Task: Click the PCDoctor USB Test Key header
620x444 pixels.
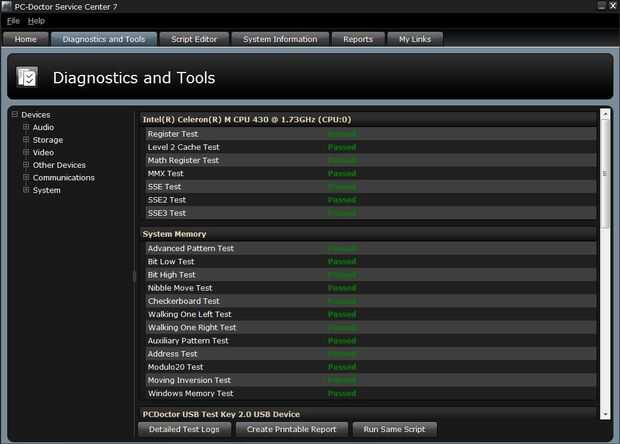Action: coord(368,414)
